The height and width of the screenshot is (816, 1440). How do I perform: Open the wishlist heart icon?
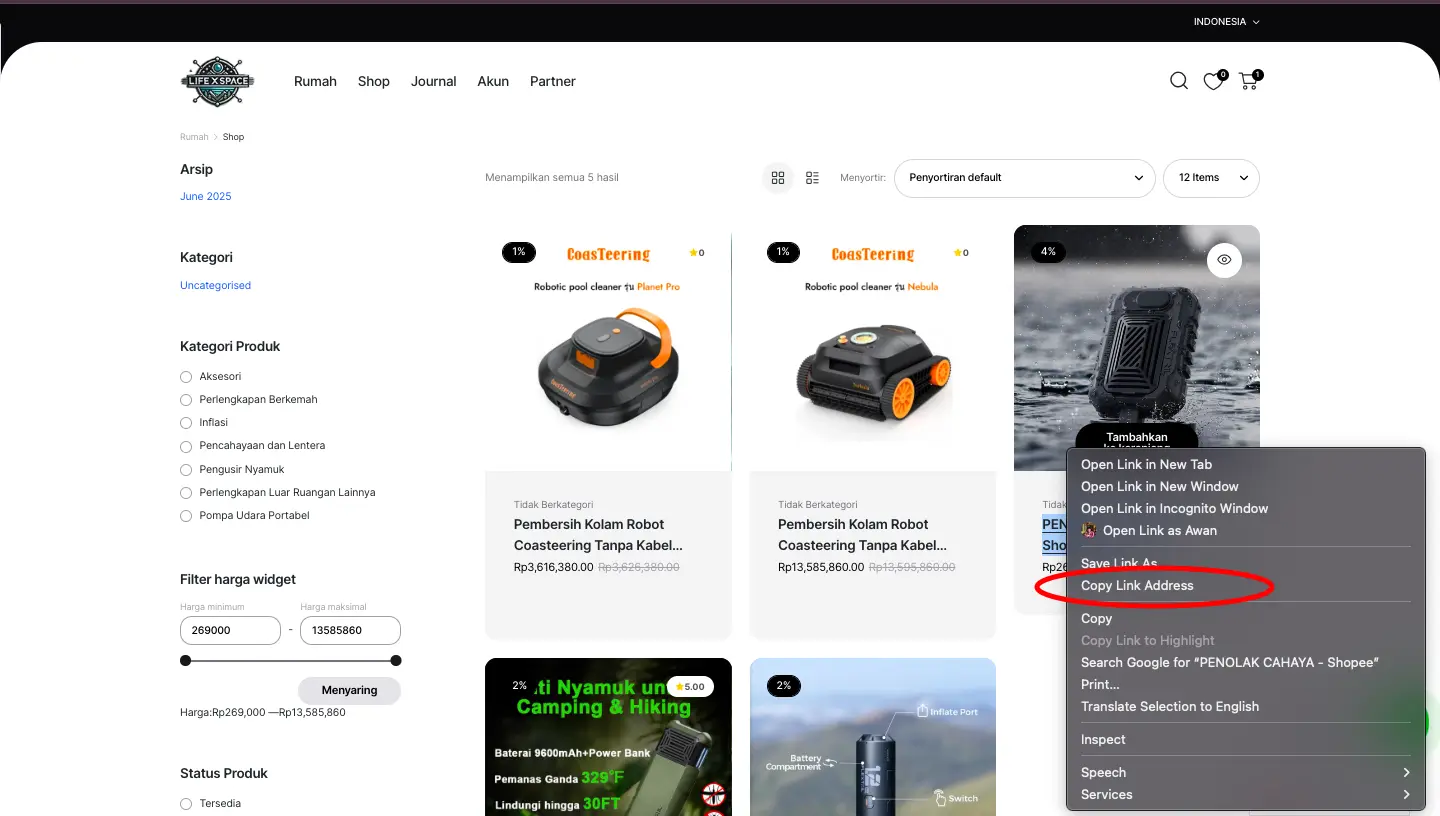[x=1213, y=82]
